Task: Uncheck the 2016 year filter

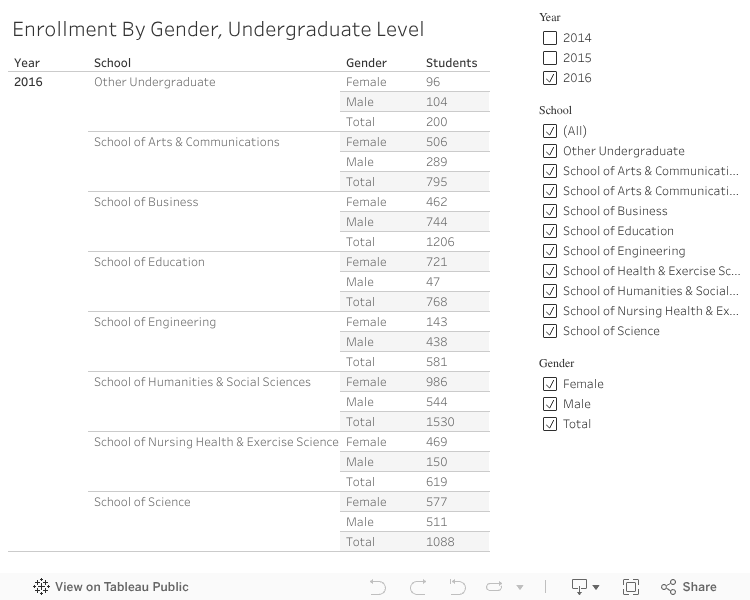Action: click(x=549, y=78)
